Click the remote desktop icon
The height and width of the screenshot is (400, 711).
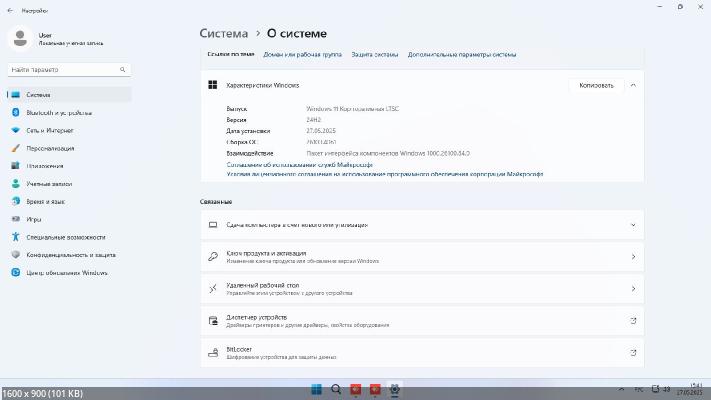coord(213,288)
